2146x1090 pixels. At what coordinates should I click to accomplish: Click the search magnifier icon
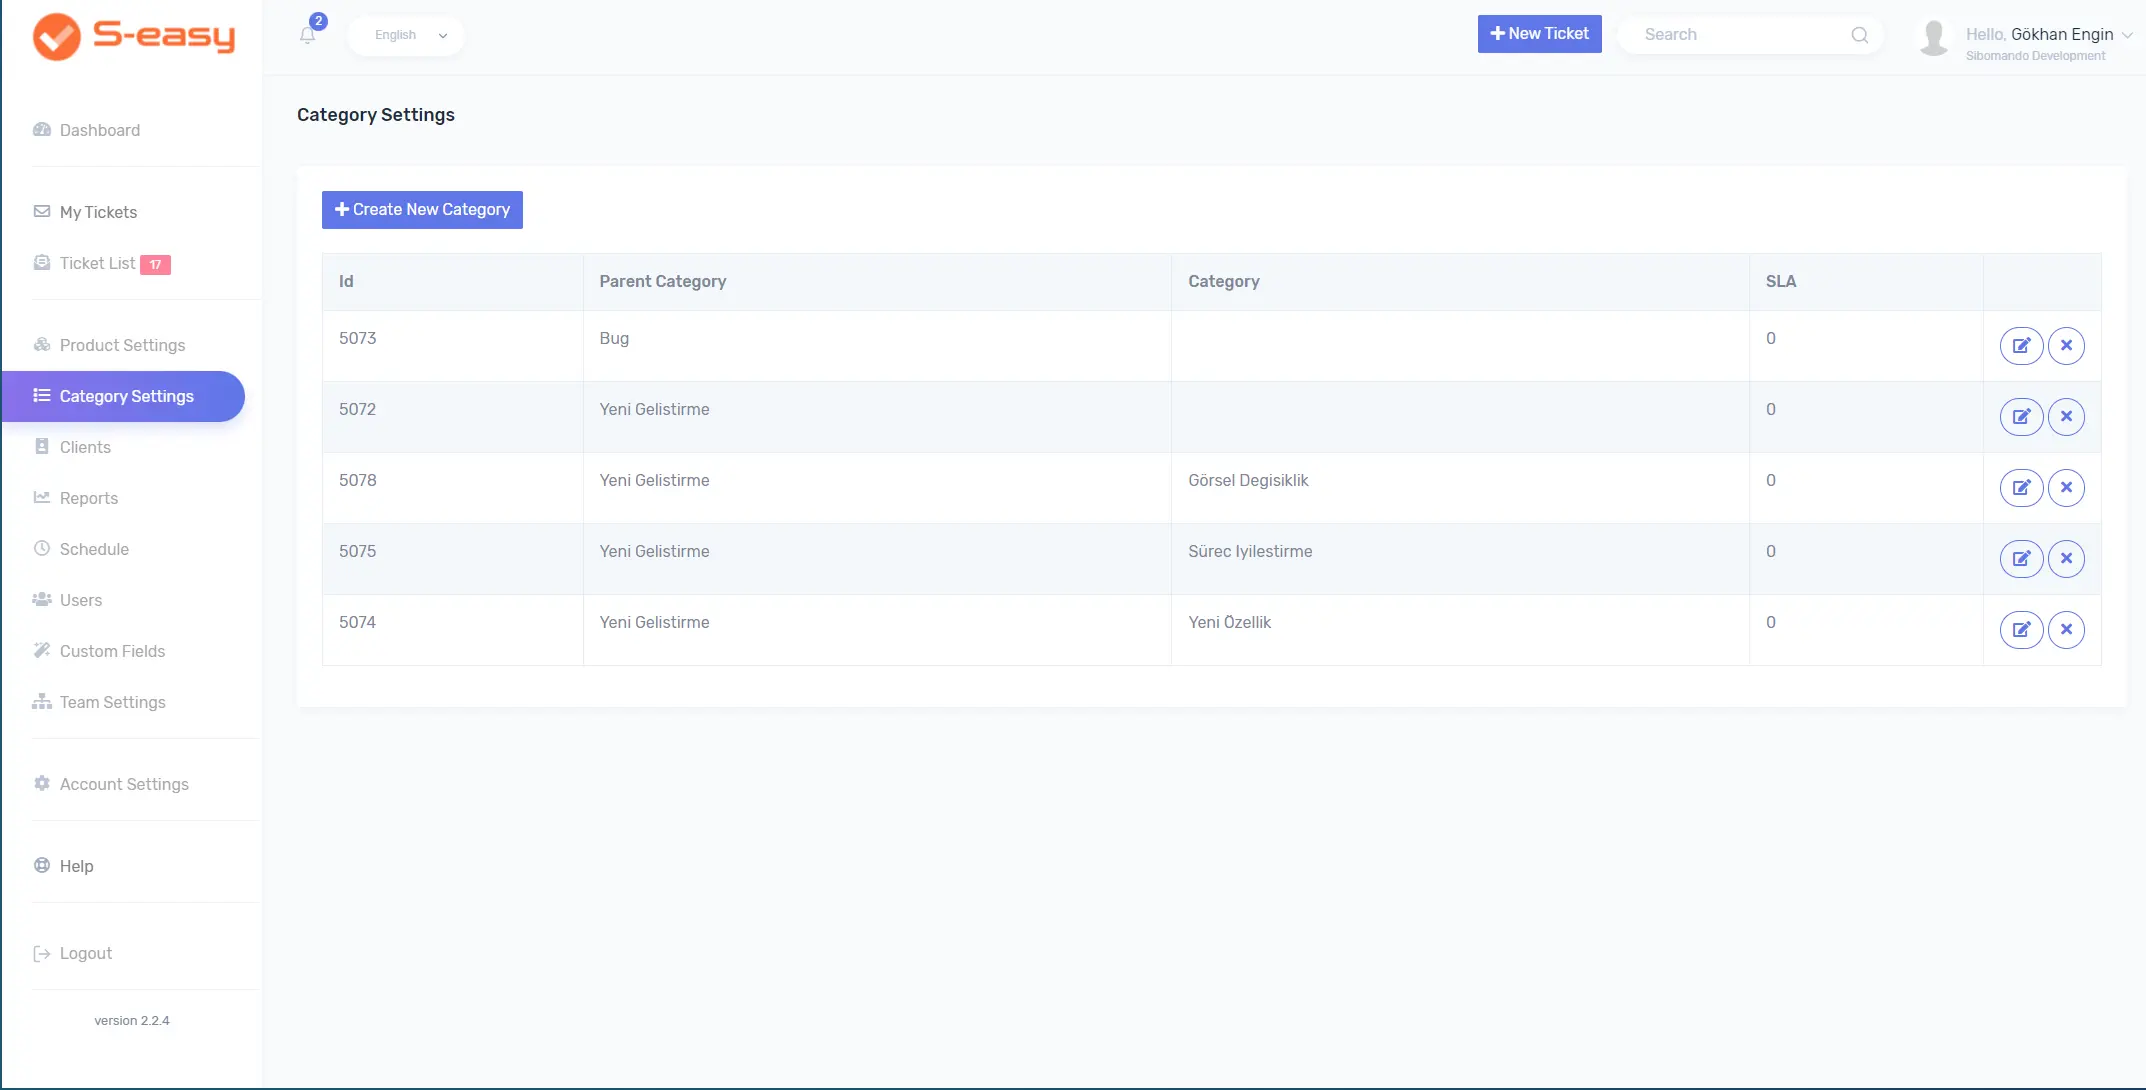(1859, 35)
